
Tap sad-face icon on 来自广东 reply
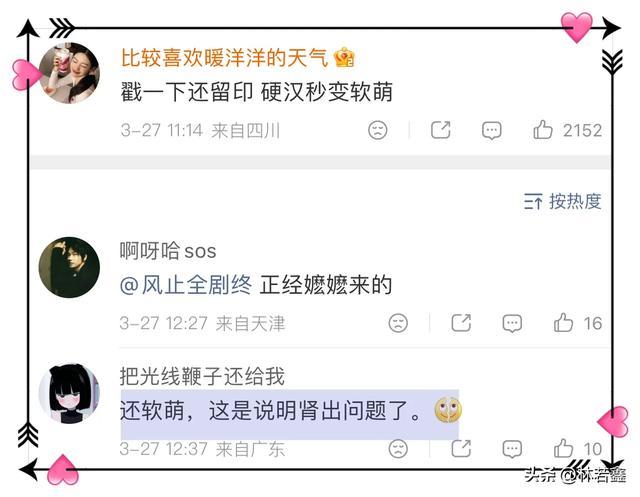[398, 449]
